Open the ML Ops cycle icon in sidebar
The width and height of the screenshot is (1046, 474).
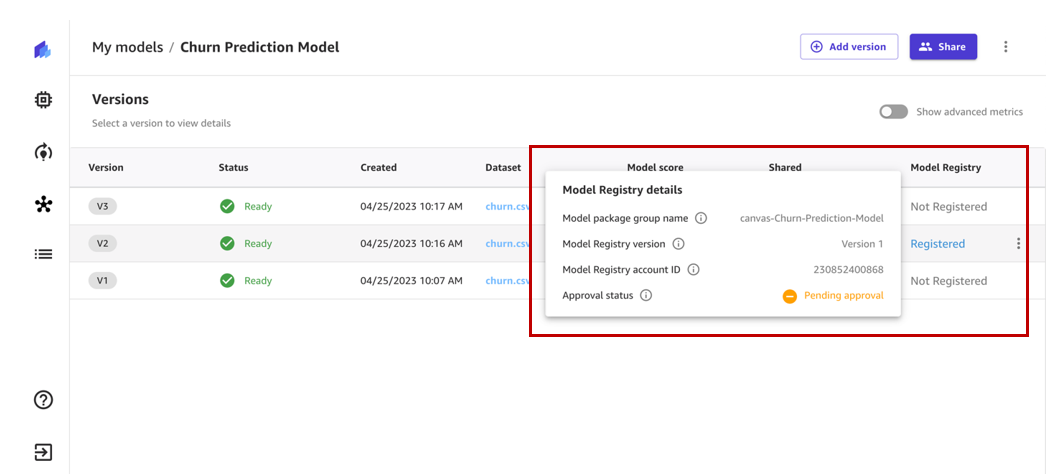(43, 152)
